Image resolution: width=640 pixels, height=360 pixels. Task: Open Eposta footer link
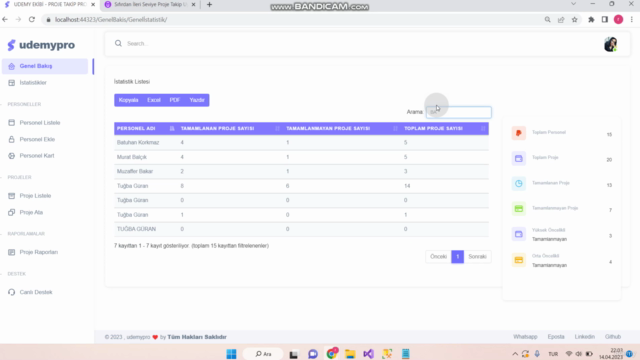pyautogui.click(x=556, y=337)
